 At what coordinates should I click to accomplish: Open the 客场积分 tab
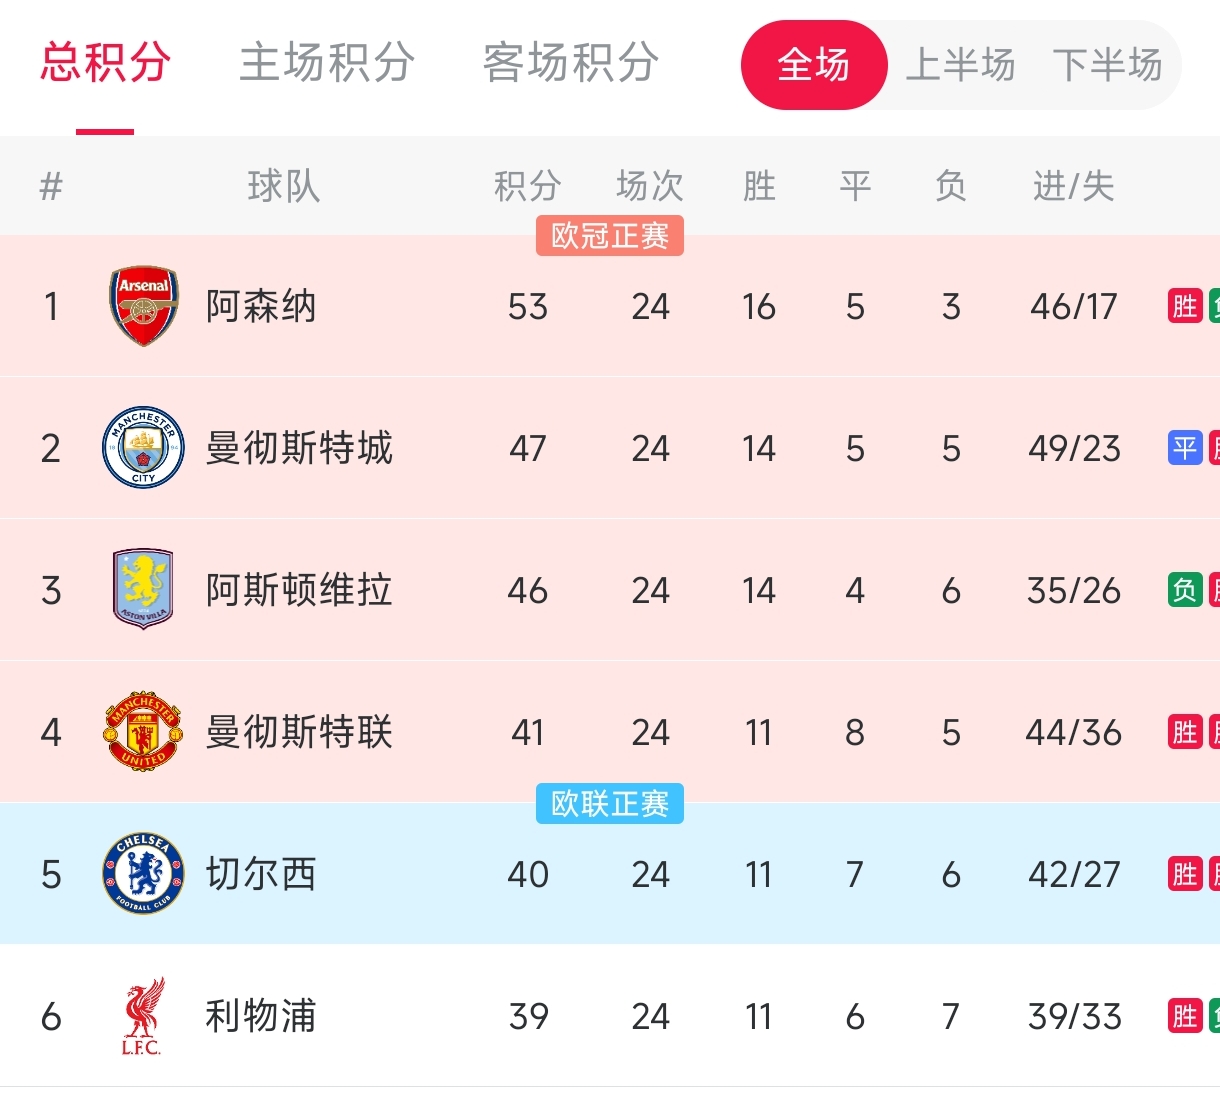coord(570,62)
